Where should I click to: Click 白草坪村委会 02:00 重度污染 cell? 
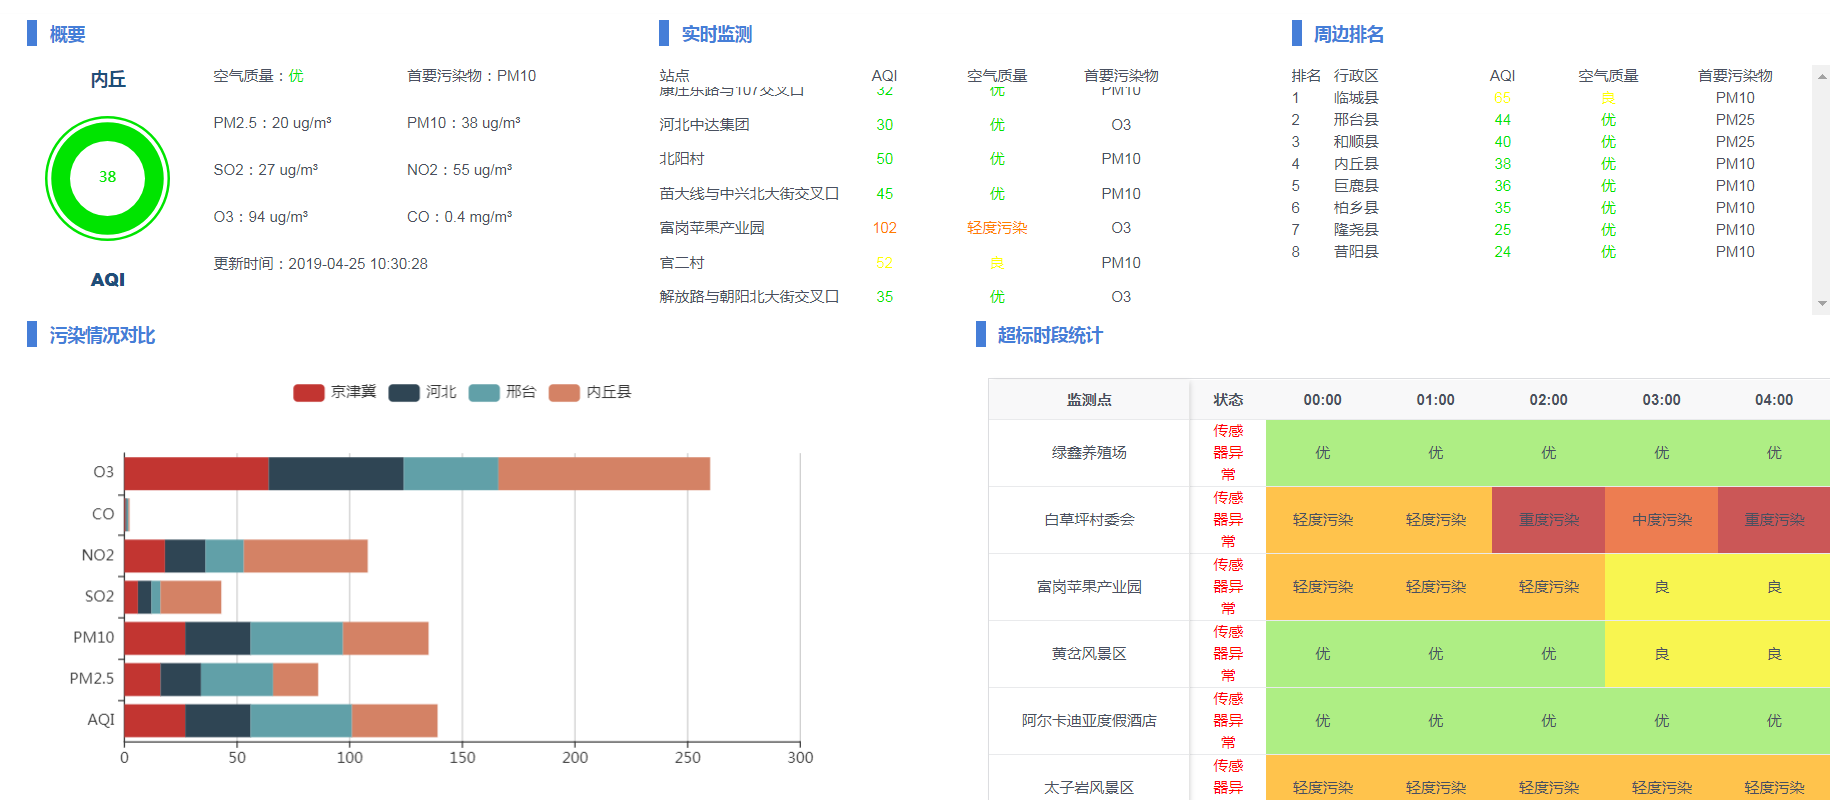click(x=1548, y=520)
